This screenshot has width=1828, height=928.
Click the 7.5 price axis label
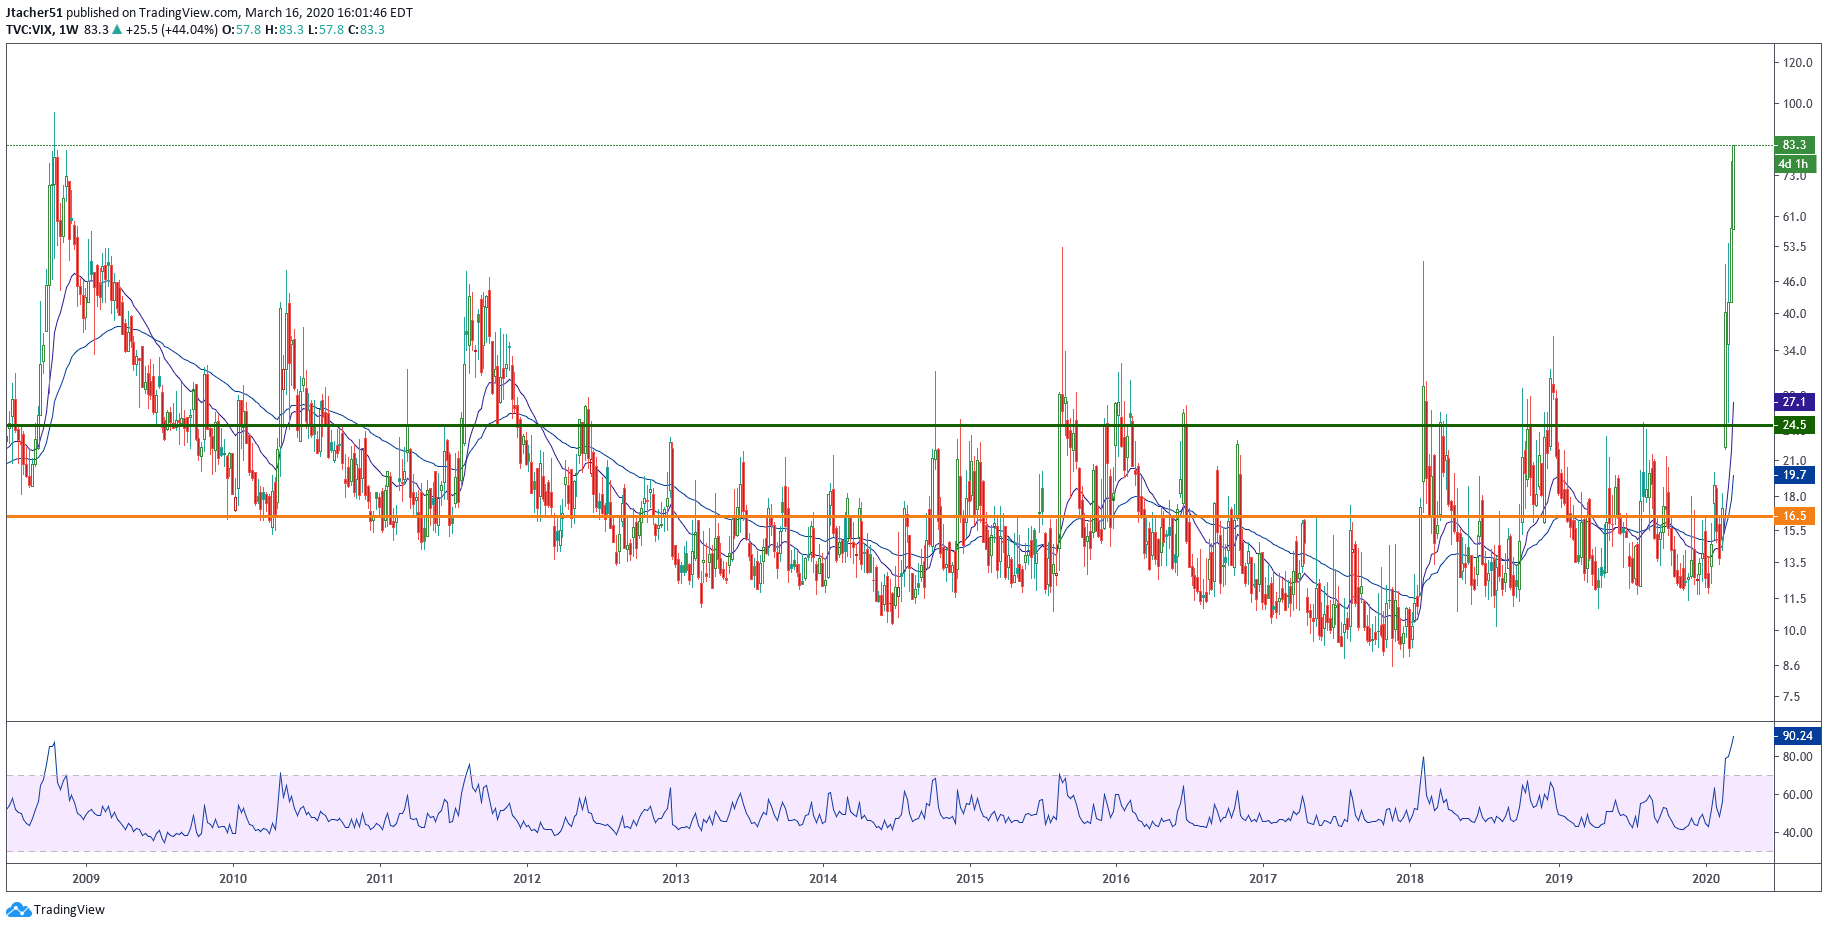point(1791,697)
